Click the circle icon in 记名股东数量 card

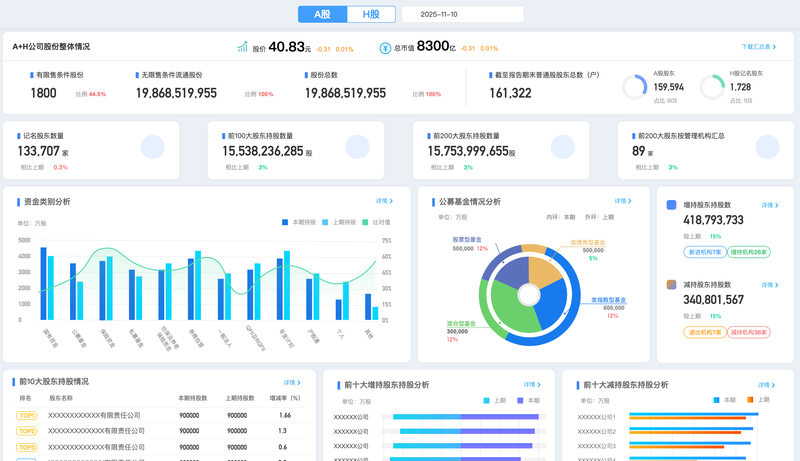153,147
